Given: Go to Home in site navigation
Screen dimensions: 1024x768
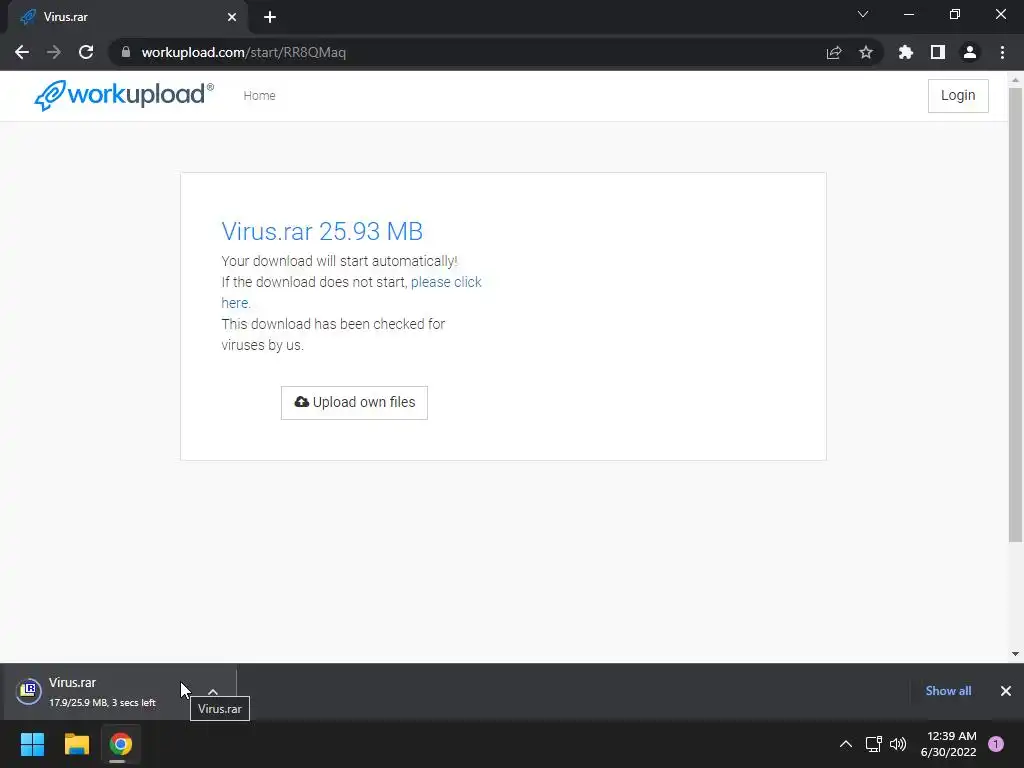Looking at the screenshot, I should (259, 95).
